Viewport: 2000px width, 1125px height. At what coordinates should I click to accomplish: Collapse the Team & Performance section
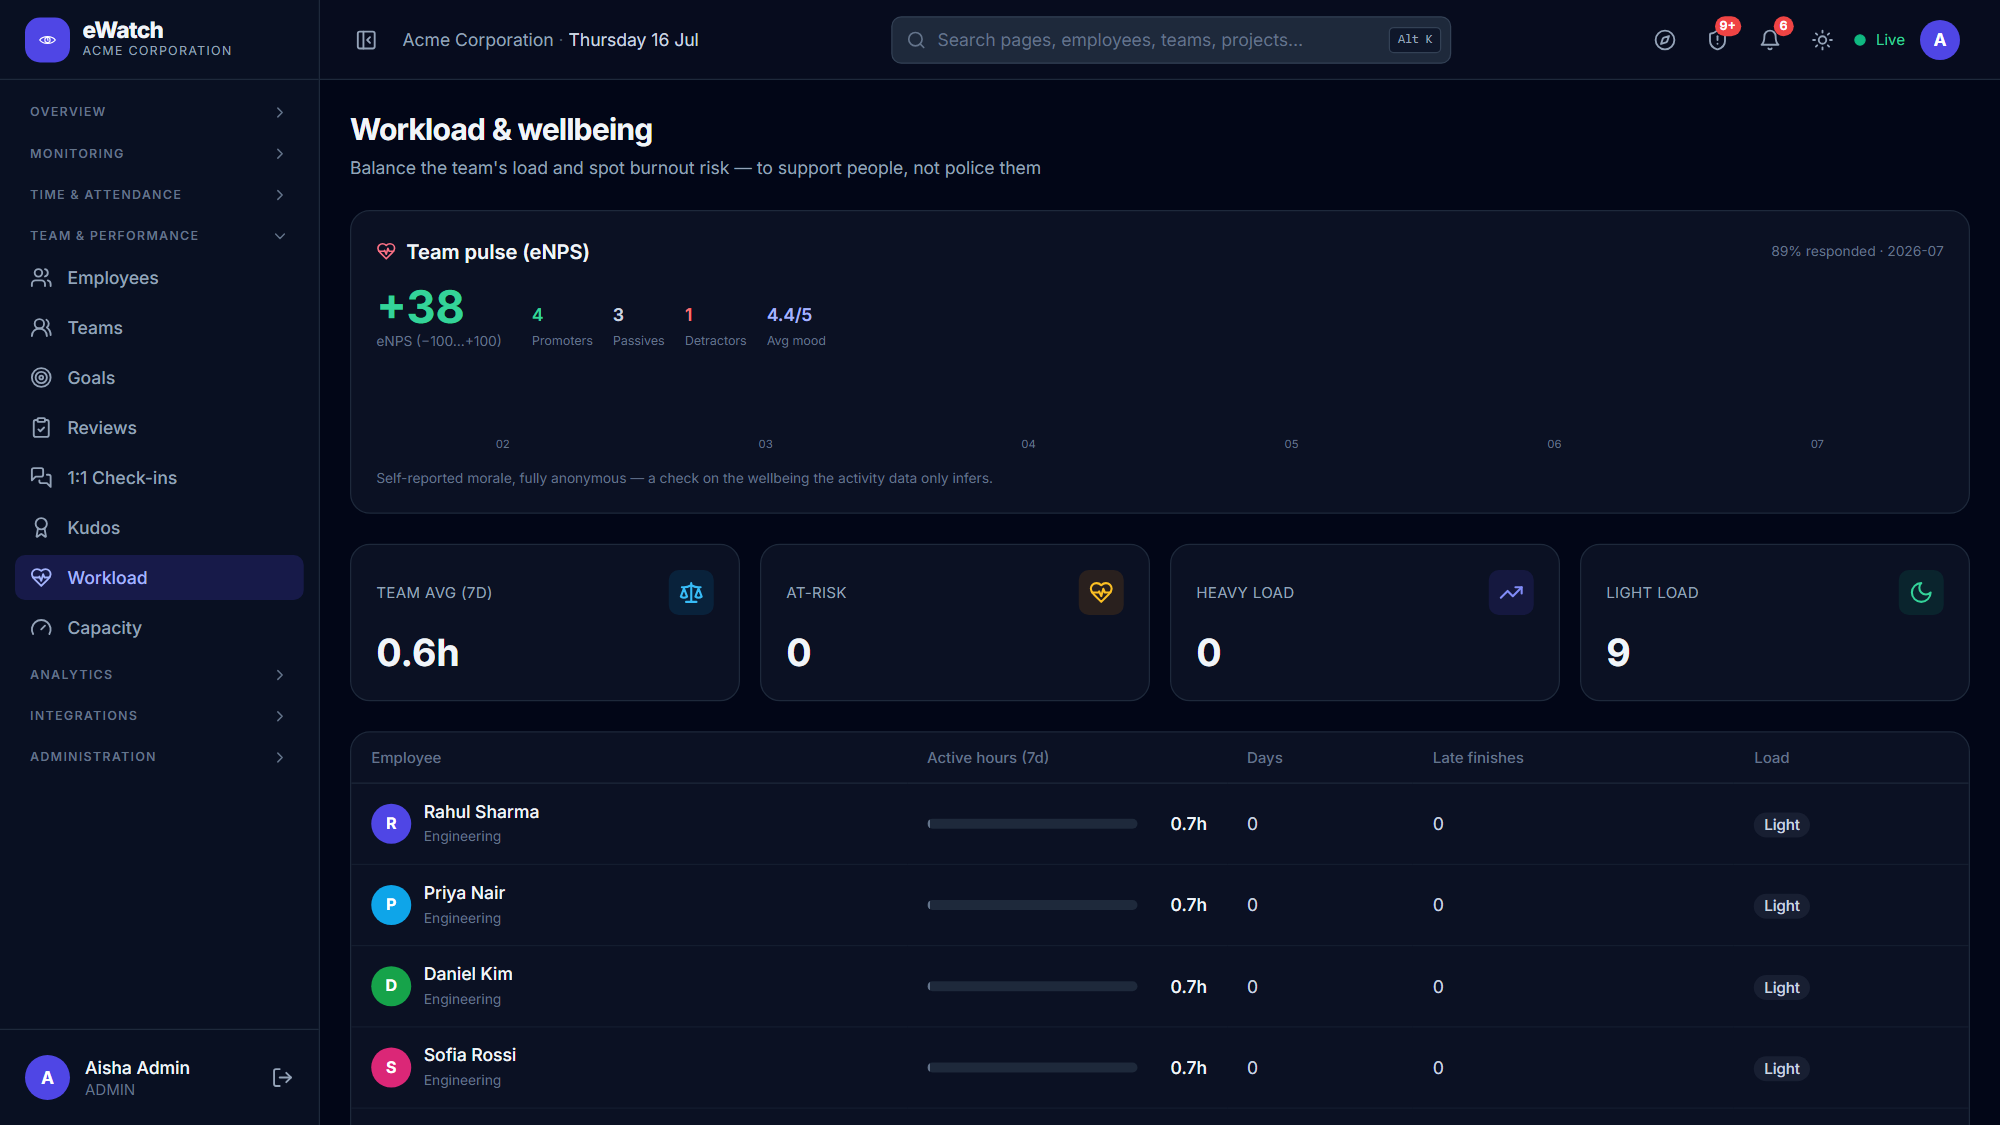tap(159, 236)
